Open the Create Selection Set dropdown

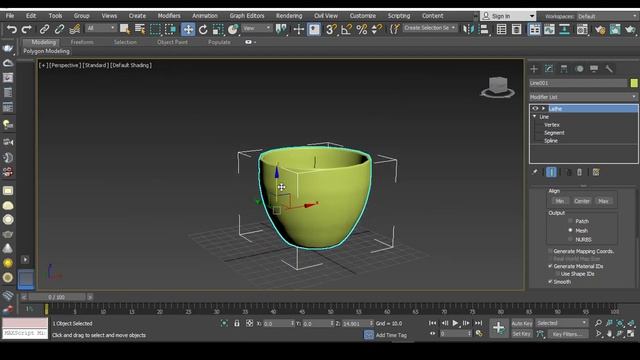[429, 28]
